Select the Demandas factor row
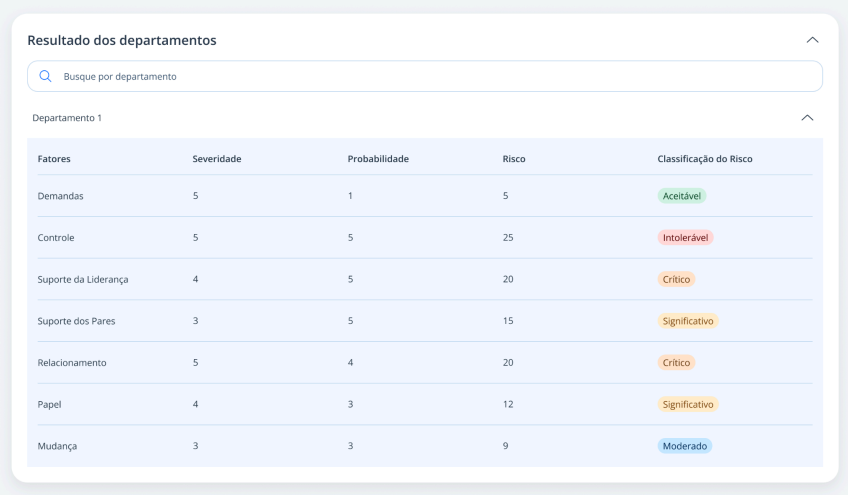The height and width of the screenshot is (495, 848). pyautogui.click(x=425, y=196)
